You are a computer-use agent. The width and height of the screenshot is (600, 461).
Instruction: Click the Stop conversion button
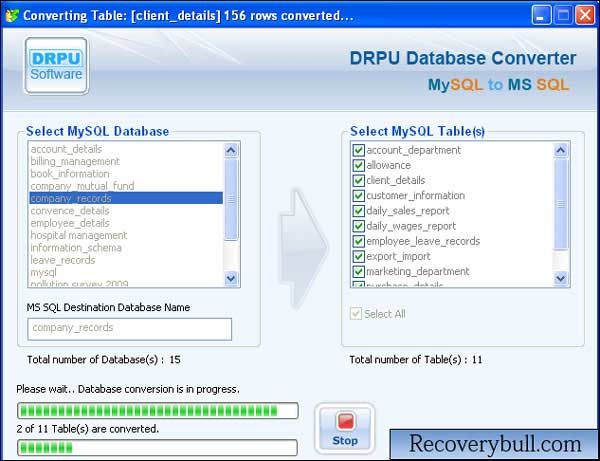point(345,428)
